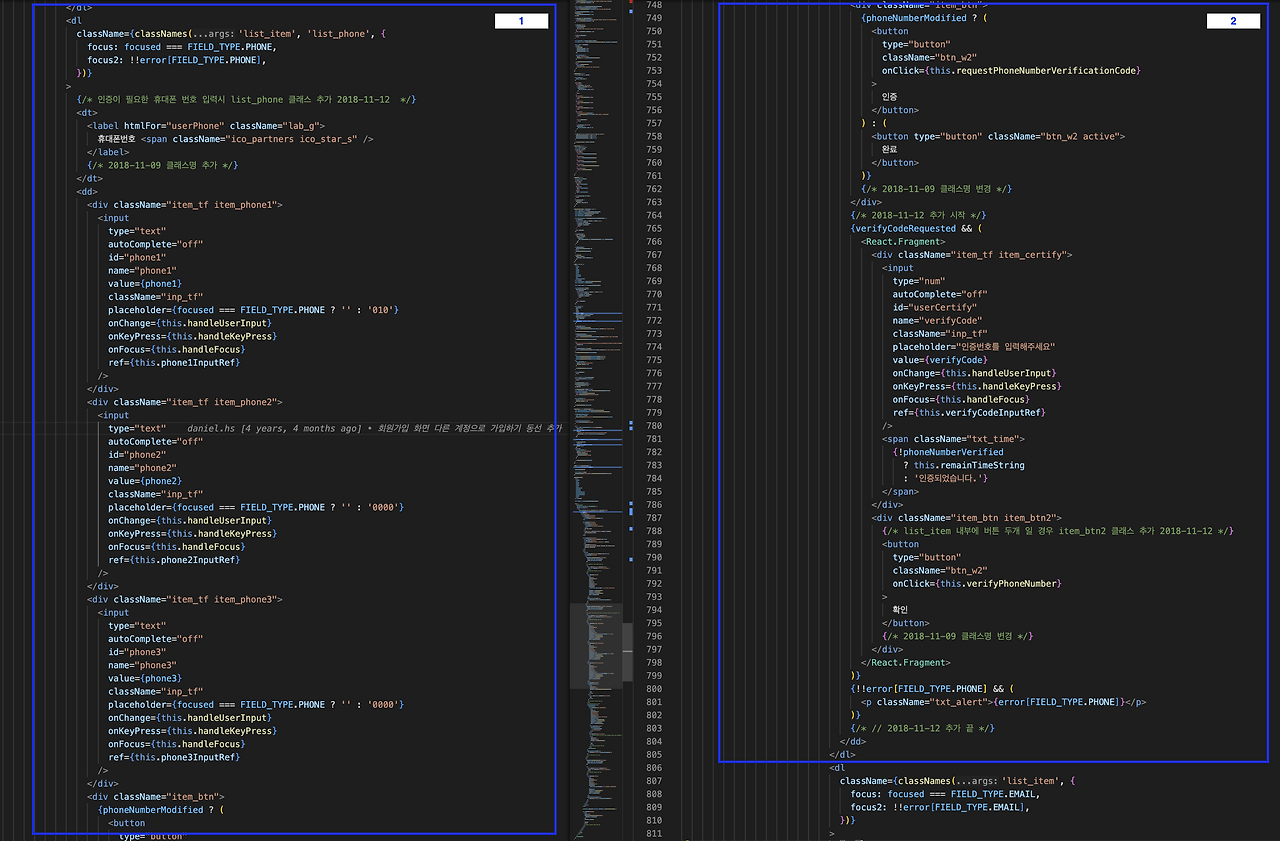The image size is (1280, 841).
Task: Select line number 792 in the gutter
Action: coord(654,583)
